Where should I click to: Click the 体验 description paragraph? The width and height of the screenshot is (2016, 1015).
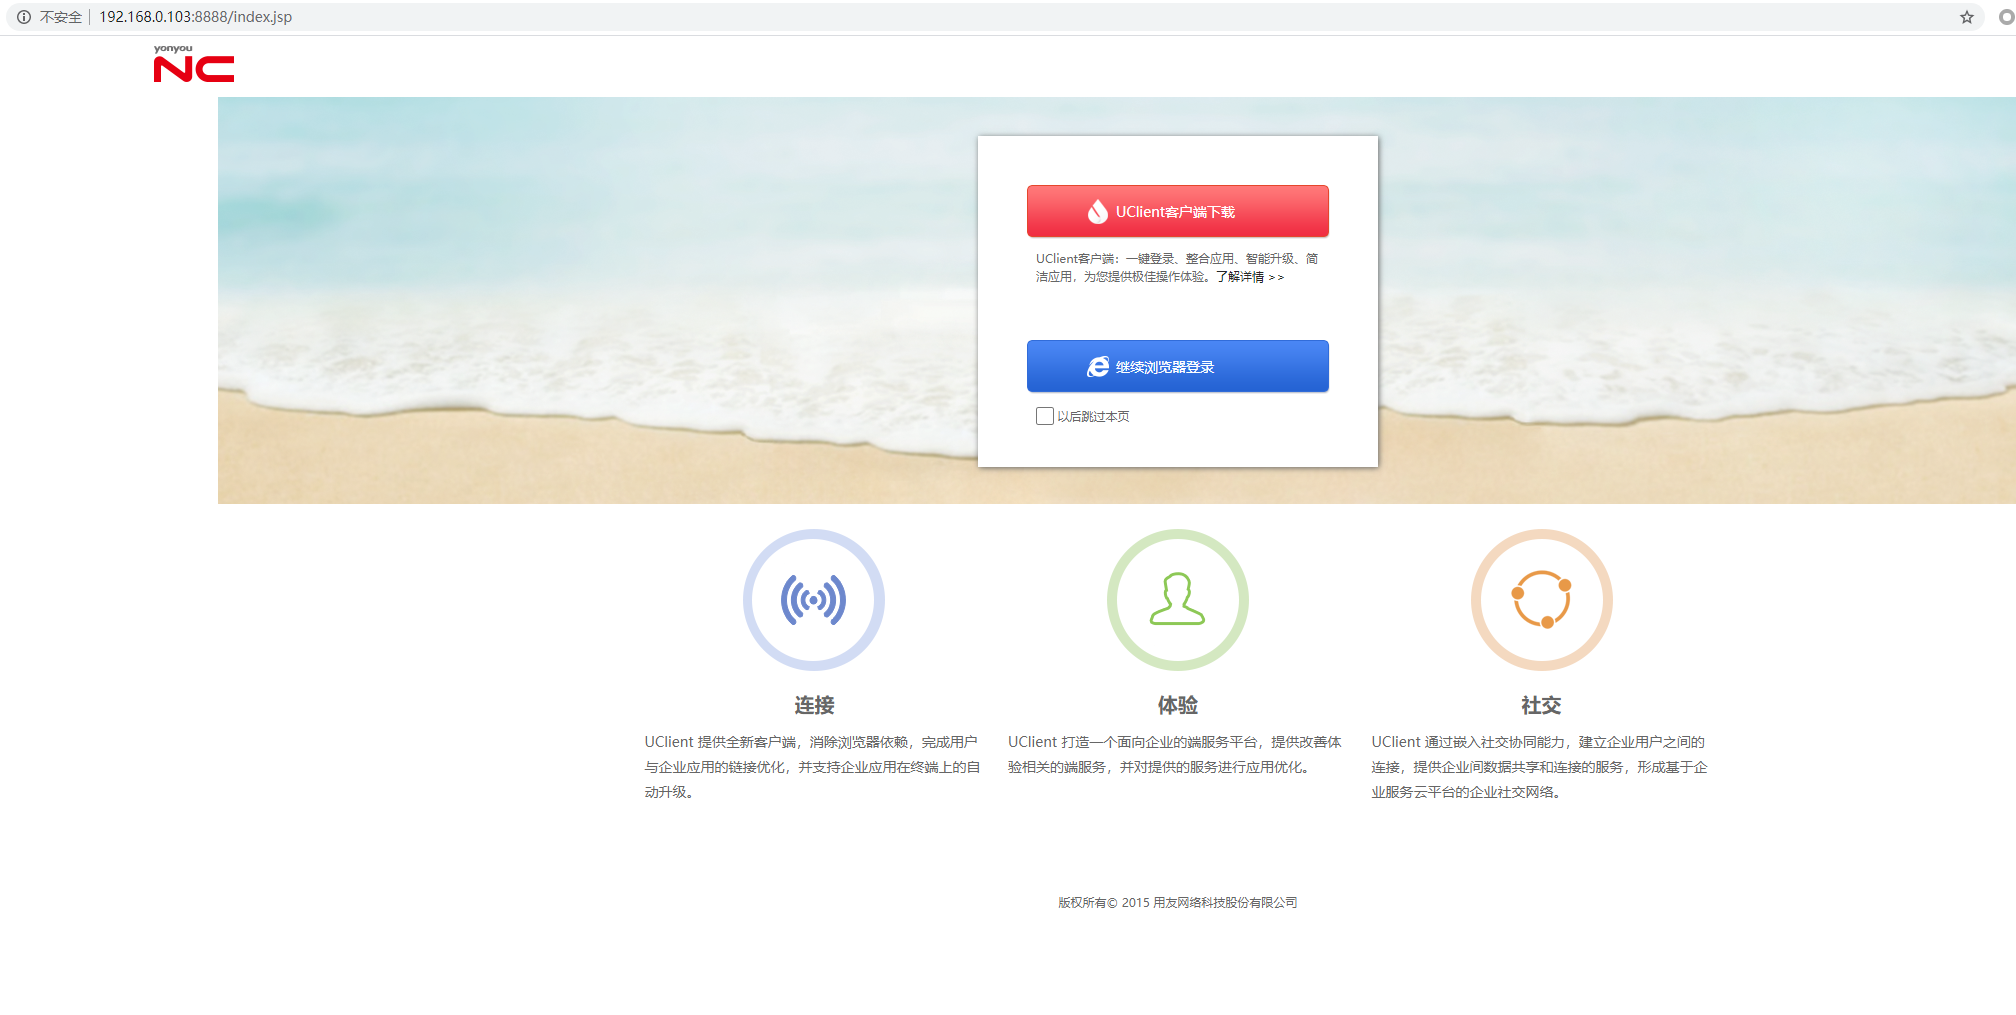click(1175, 754)
